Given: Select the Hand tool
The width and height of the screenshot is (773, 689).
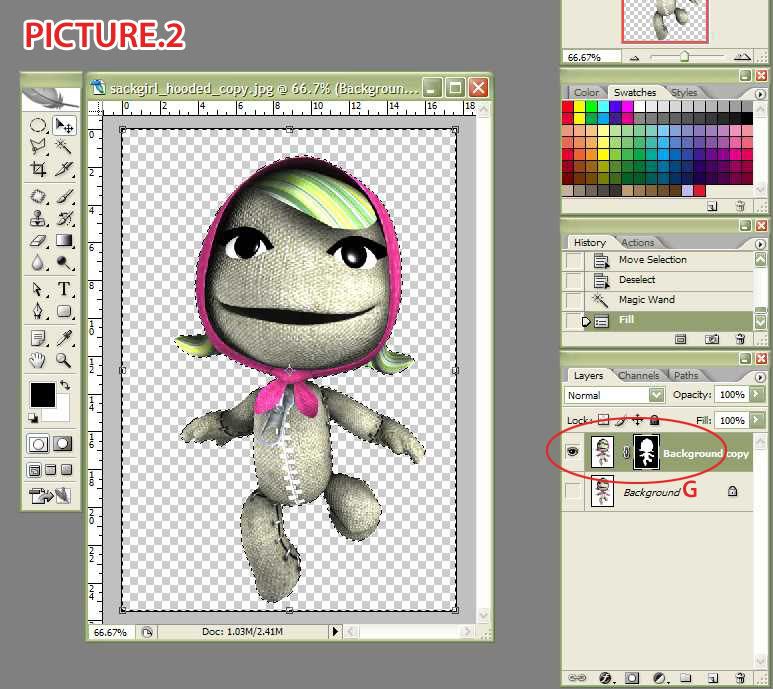Looking at the screenshot, I should (38, 360).
